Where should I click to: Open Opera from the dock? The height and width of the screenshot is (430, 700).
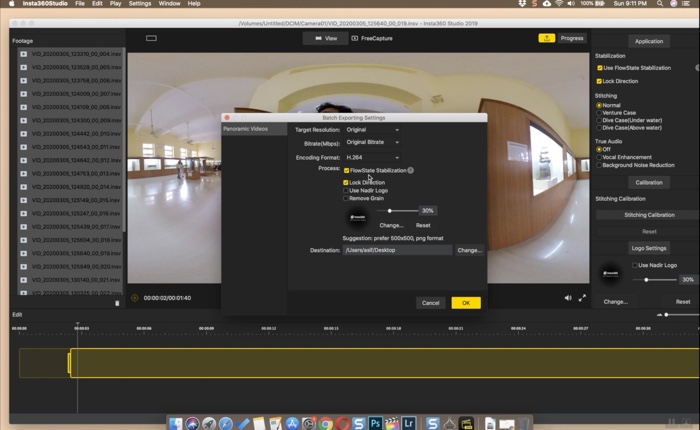(x=342, y=423)
